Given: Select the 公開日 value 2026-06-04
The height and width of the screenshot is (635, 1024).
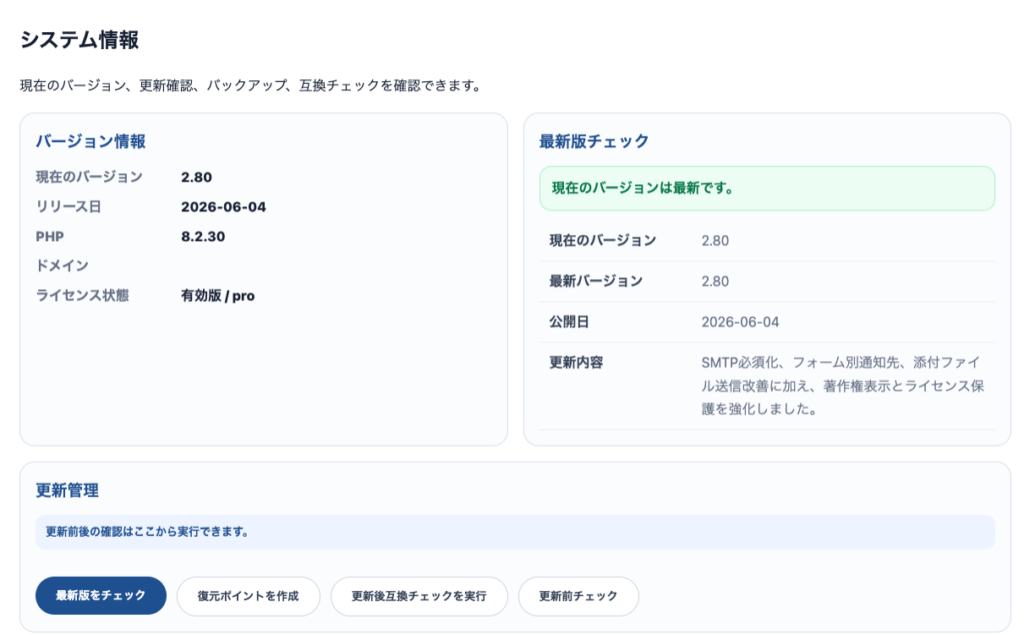Looking at the screenshot, I should coord(740,322).
